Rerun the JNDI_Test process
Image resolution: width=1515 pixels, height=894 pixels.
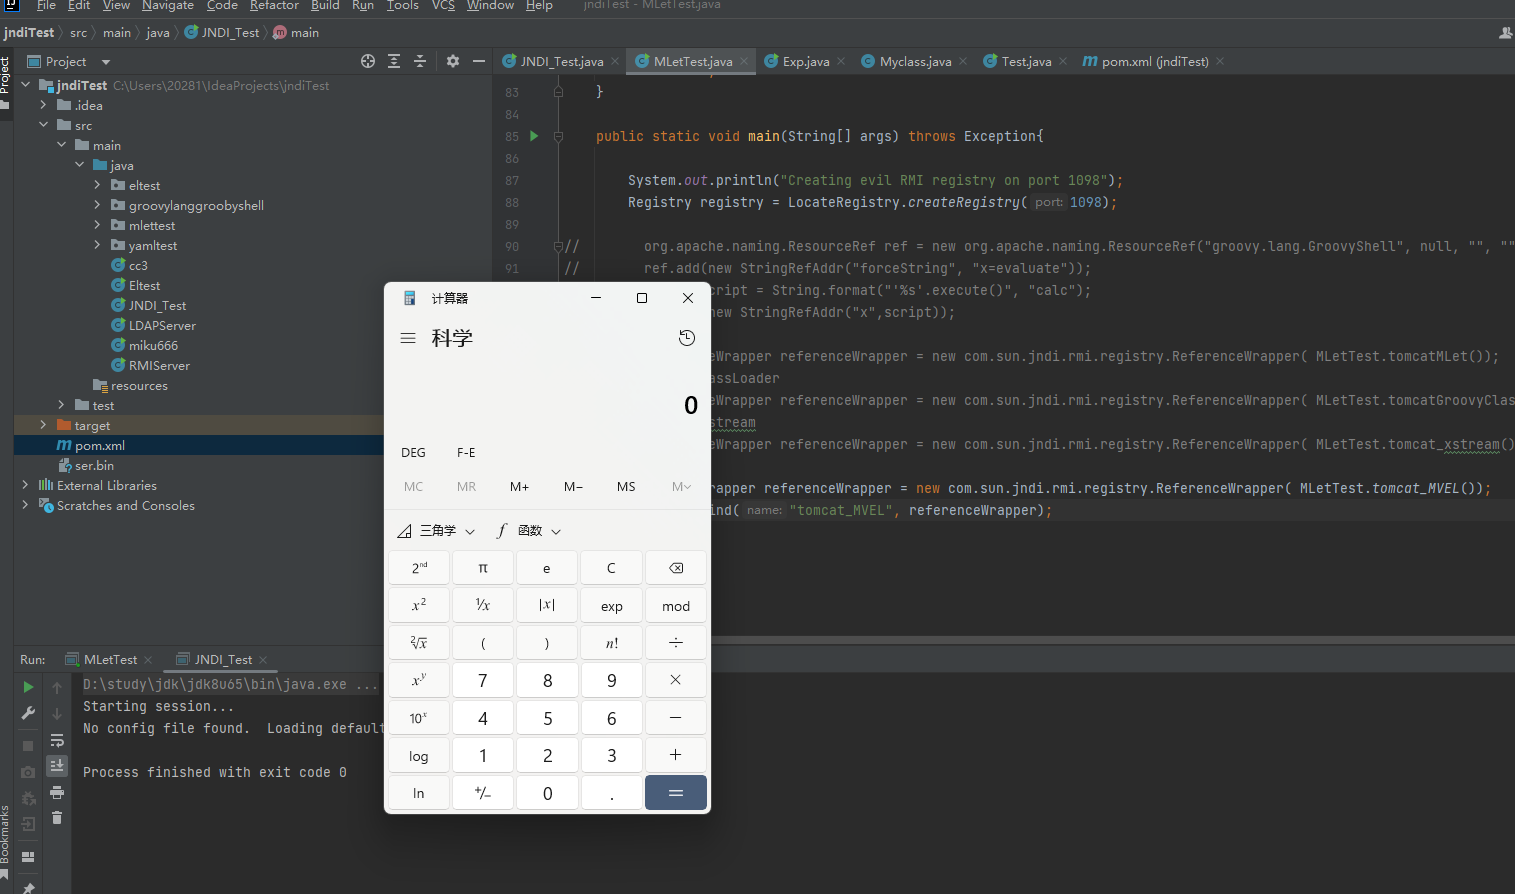28,687
